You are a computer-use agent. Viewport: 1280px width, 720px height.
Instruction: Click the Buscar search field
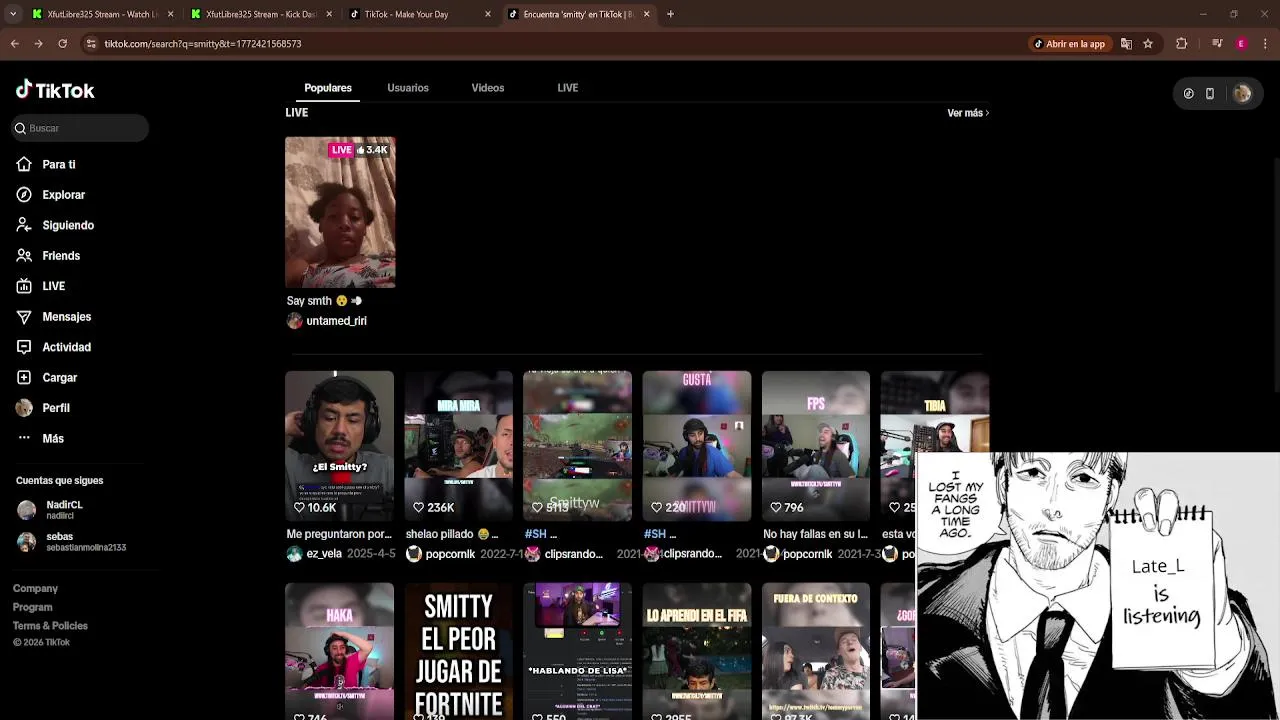81,128
